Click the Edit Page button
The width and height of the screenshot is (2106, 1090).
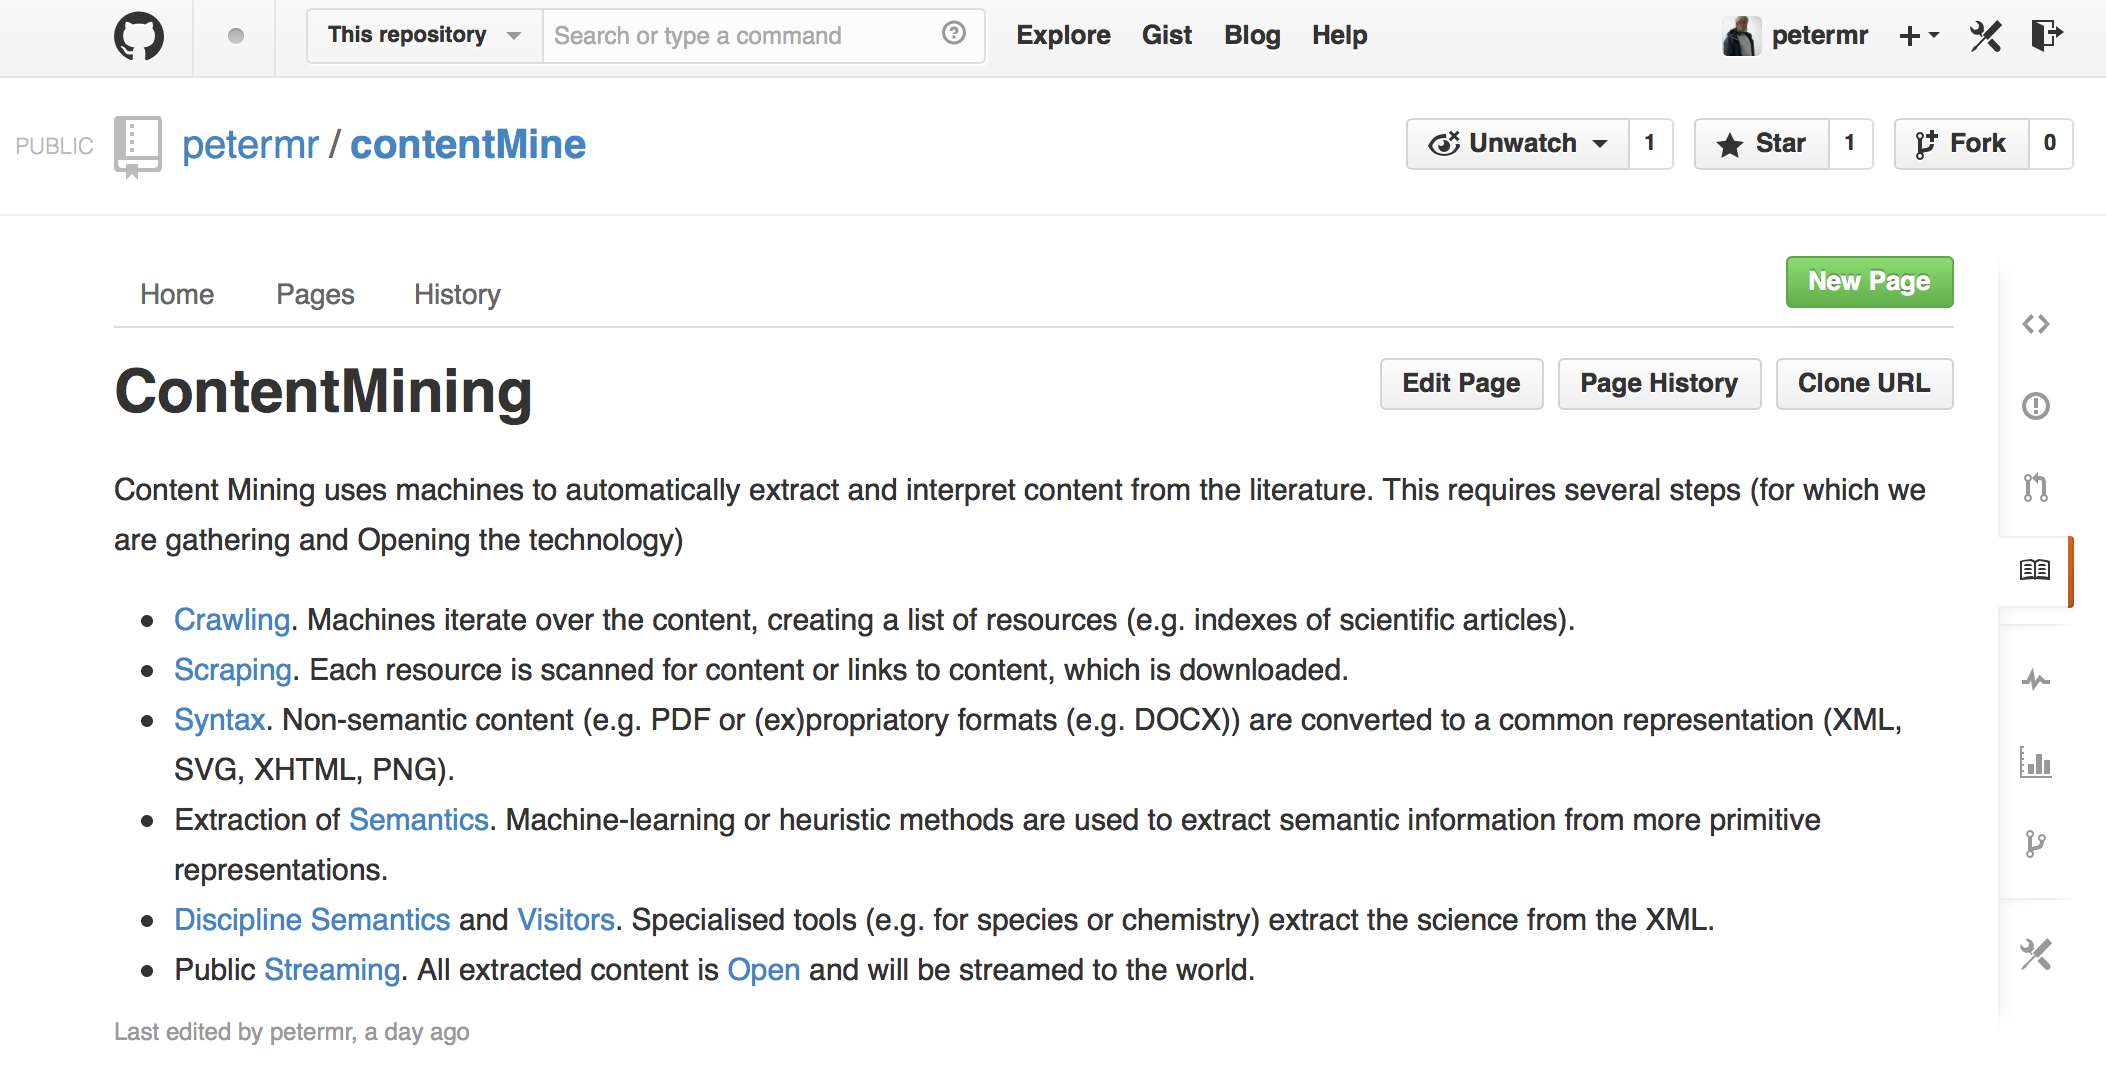[1461, 384]
